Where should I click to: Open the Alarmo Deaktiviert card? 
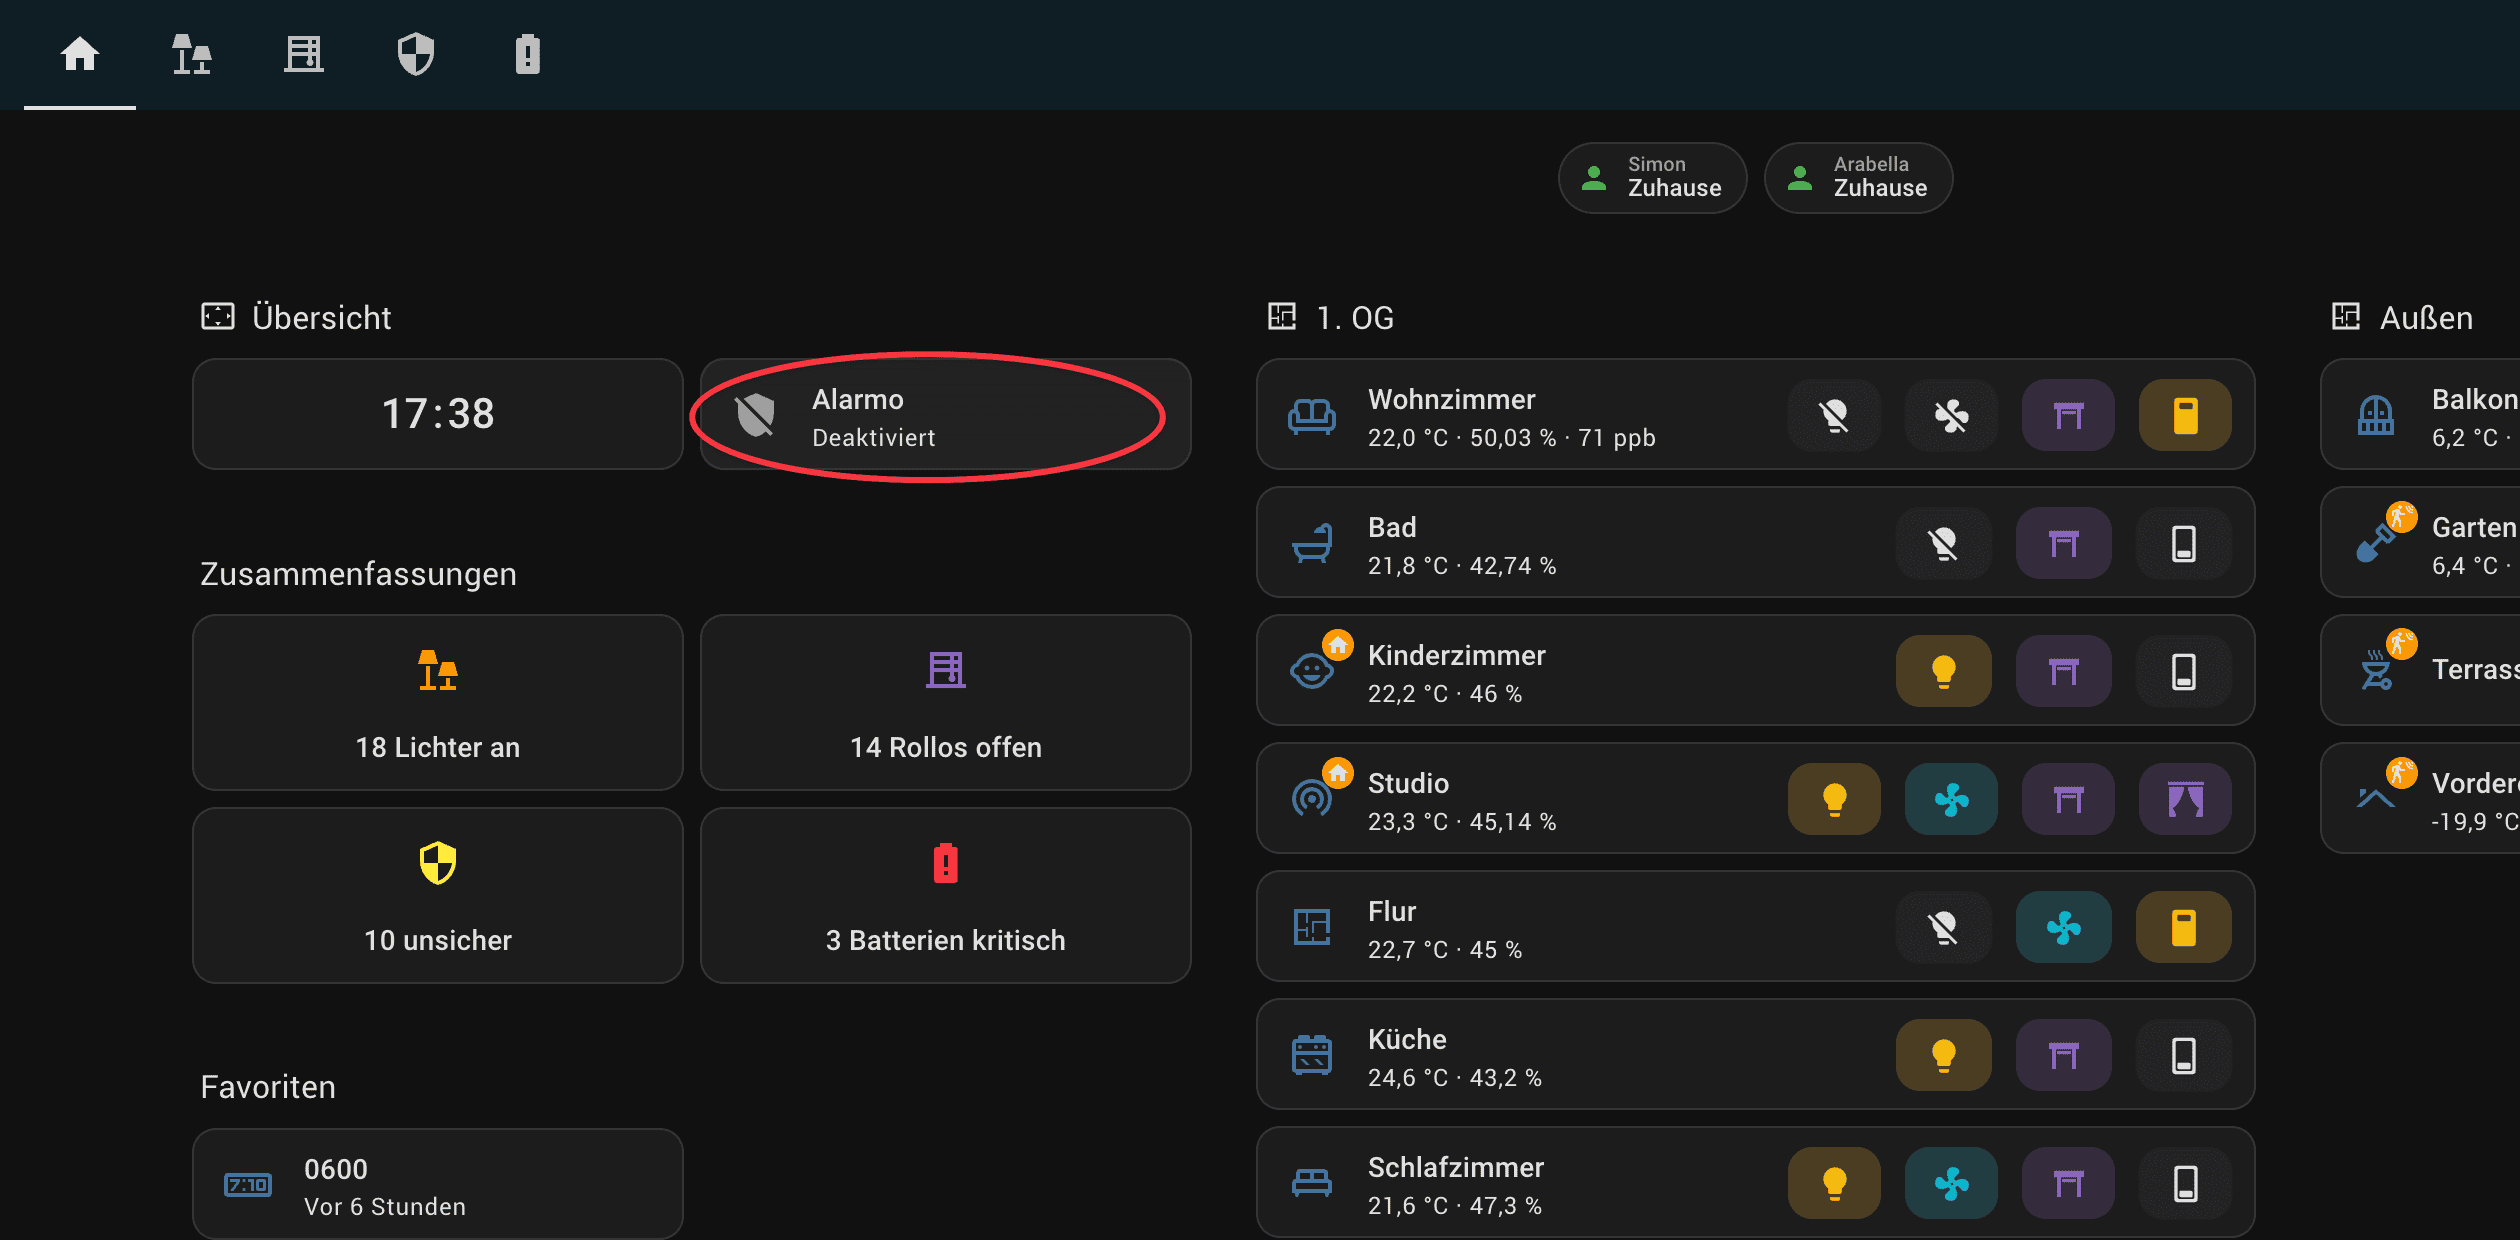coord(945,415)
